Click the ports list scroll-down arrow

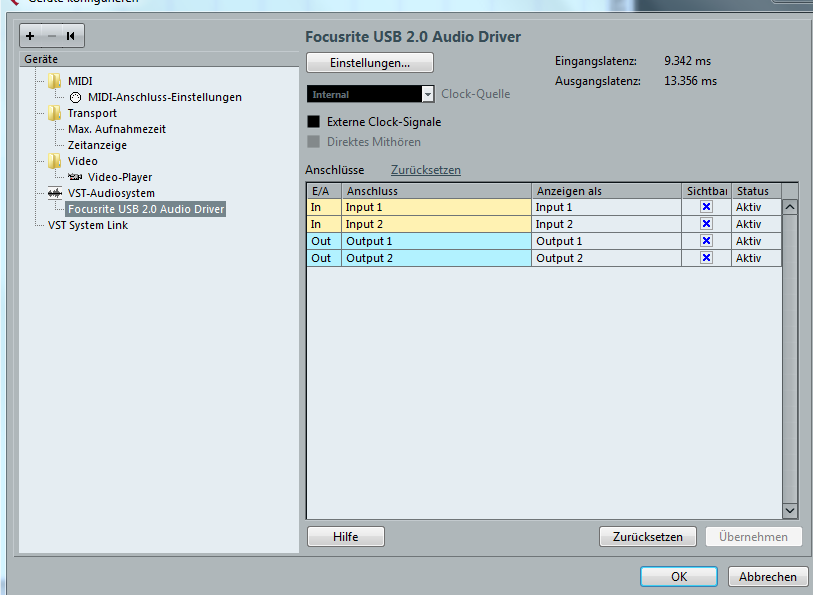[x=790, y=511]
